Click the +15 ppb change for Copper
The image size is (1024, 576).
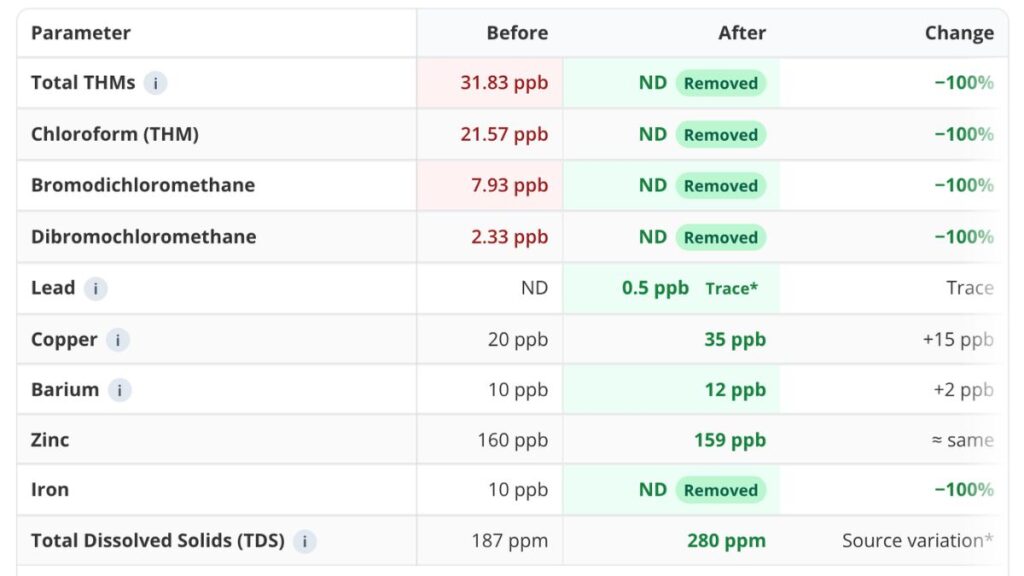[x=960, y=340]
